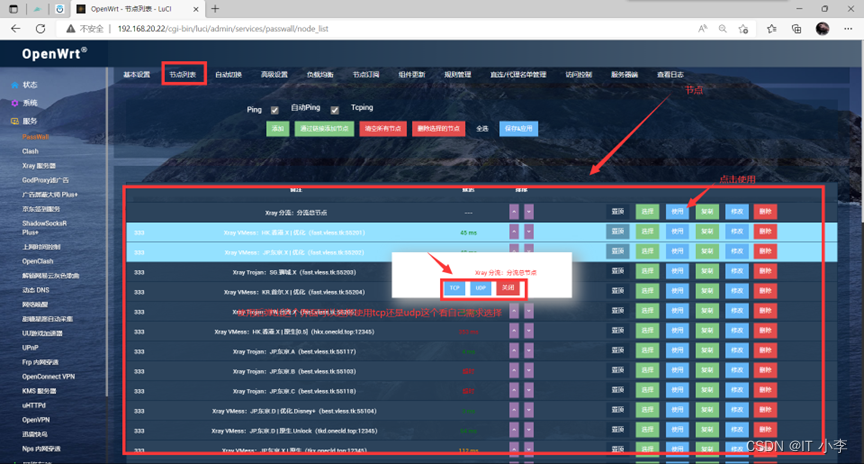Click the browser address bar URL
864x464 pixels.
click(223, 29)
